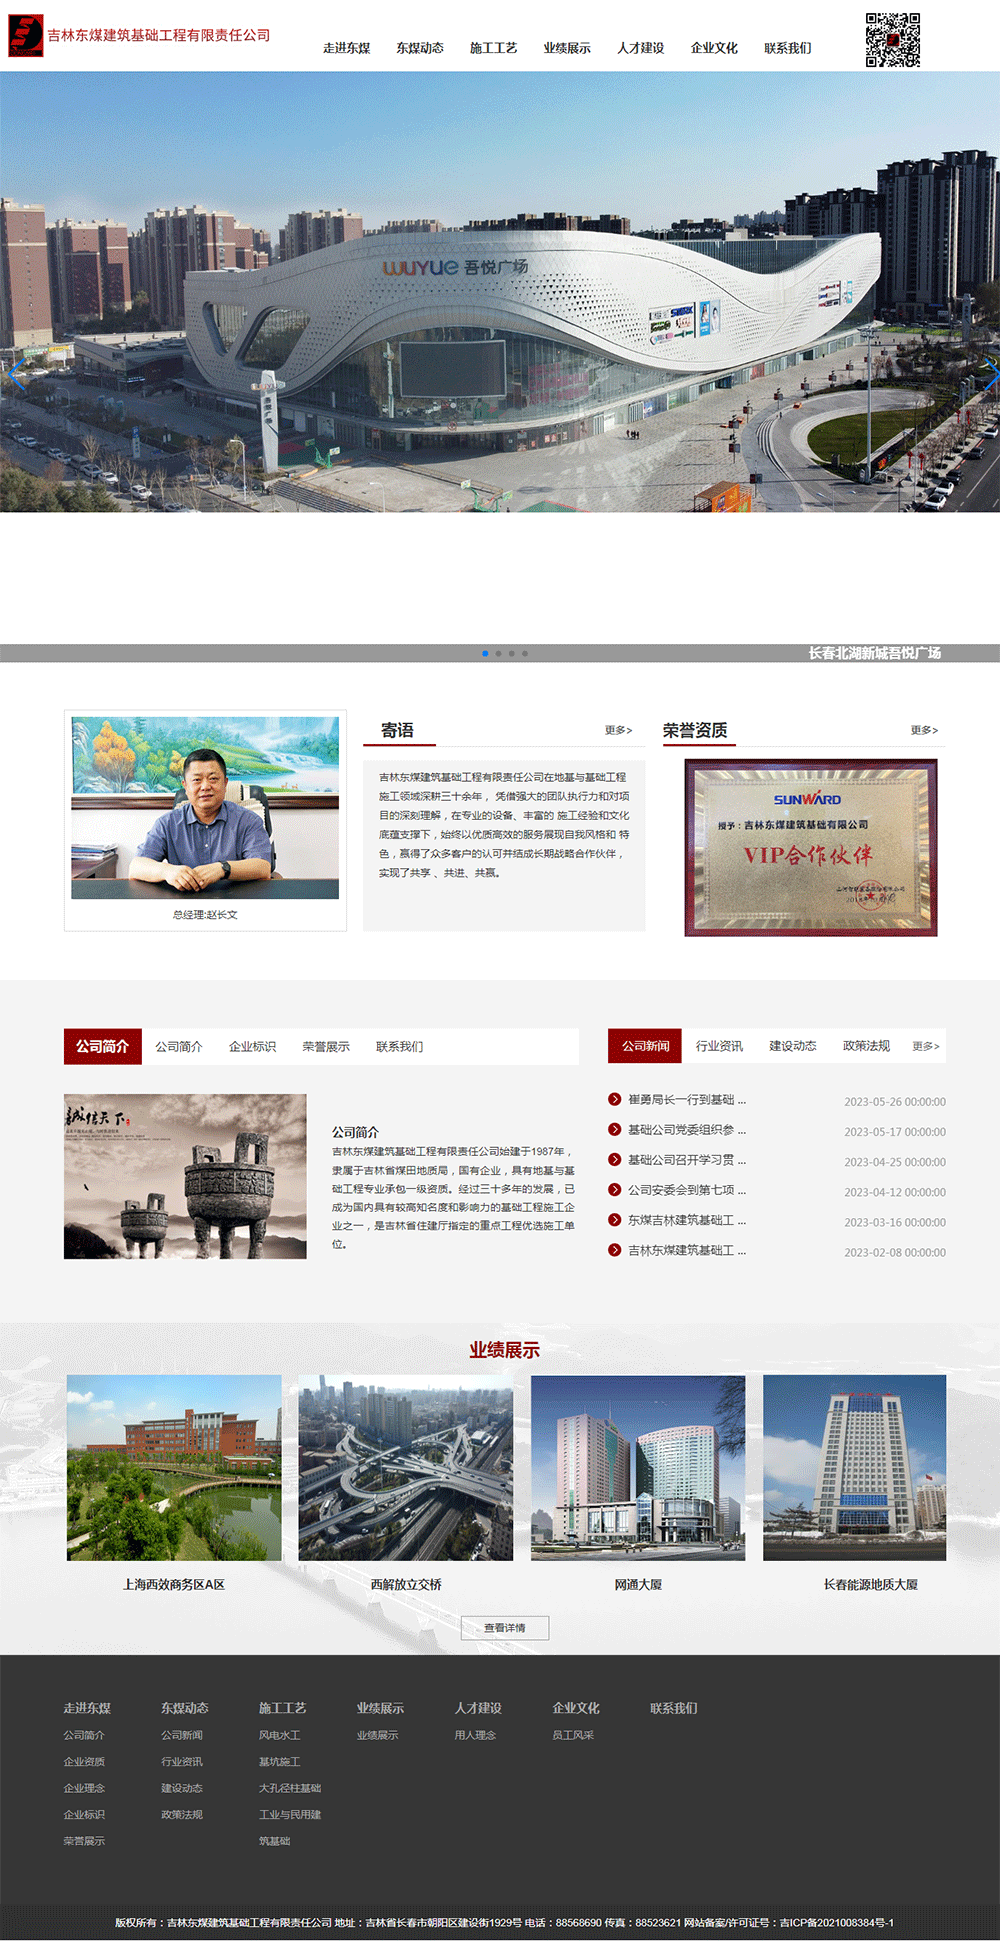
Task: Open the SUNWARD VIP certificate image
Action: (811, 848)
